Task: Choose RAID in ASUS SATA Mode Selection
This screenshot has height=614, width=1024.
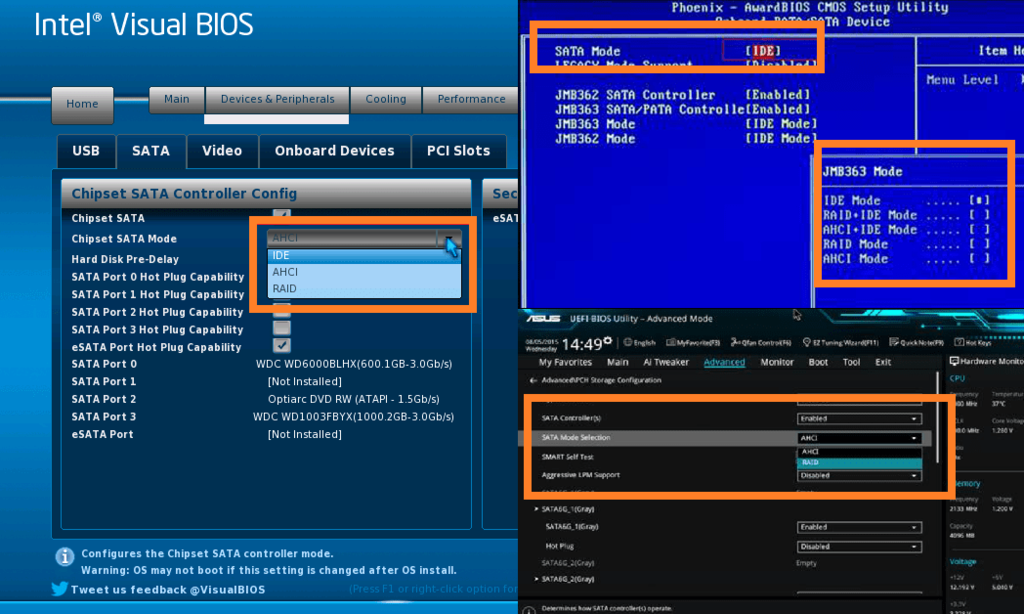Action: click(858, 463)
